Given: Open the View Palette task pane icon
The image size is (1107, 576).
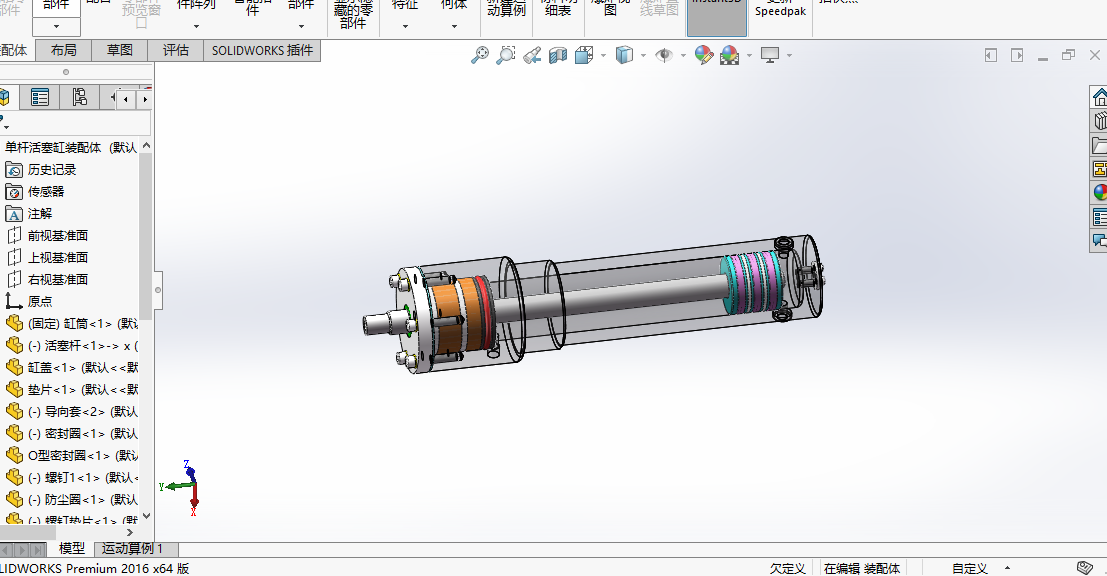Looking at the screenshot, I should pos(1099,169).
